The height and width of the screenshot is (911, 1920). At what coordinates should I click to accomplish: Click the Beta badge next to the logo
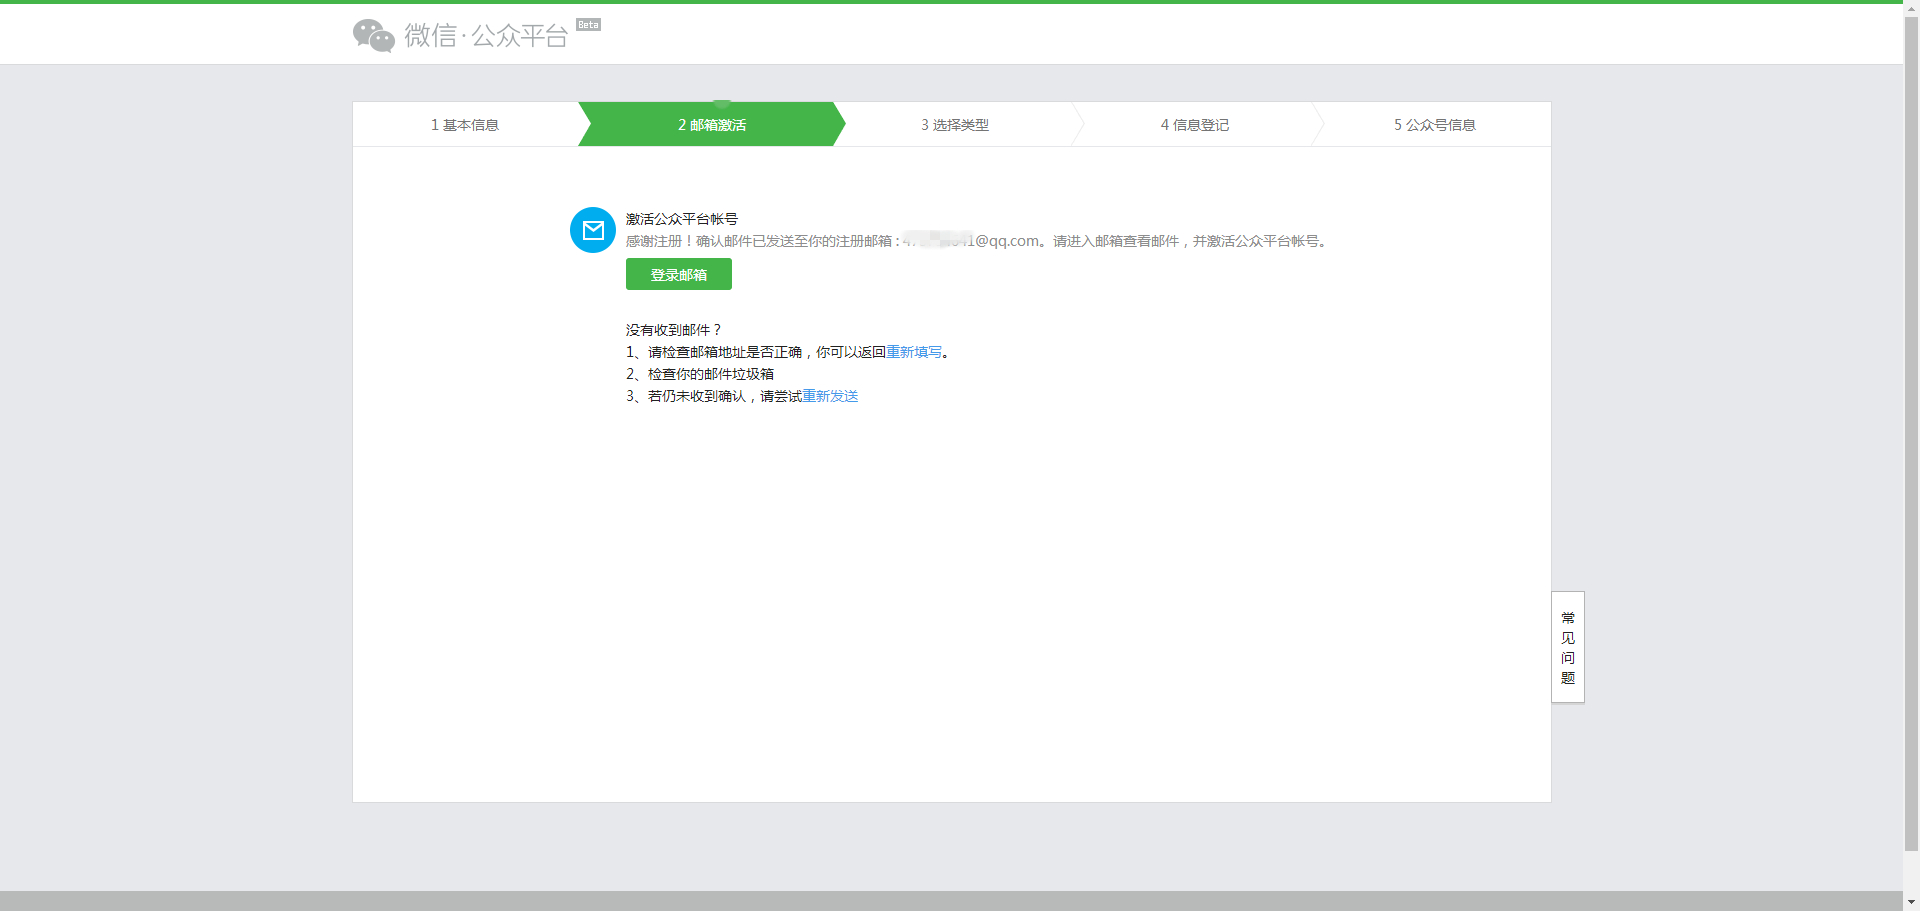(587, 24)
